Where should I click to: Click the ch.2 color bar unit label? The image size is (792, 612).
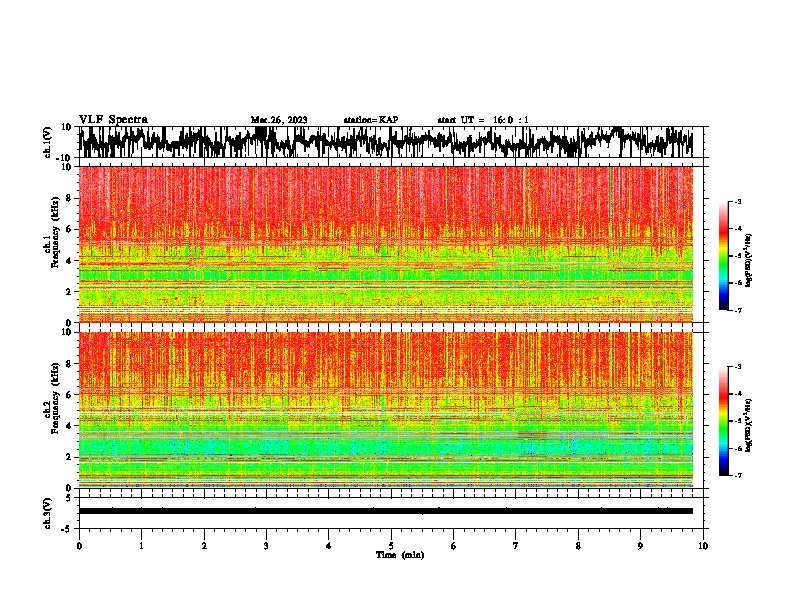click(749, 426)
